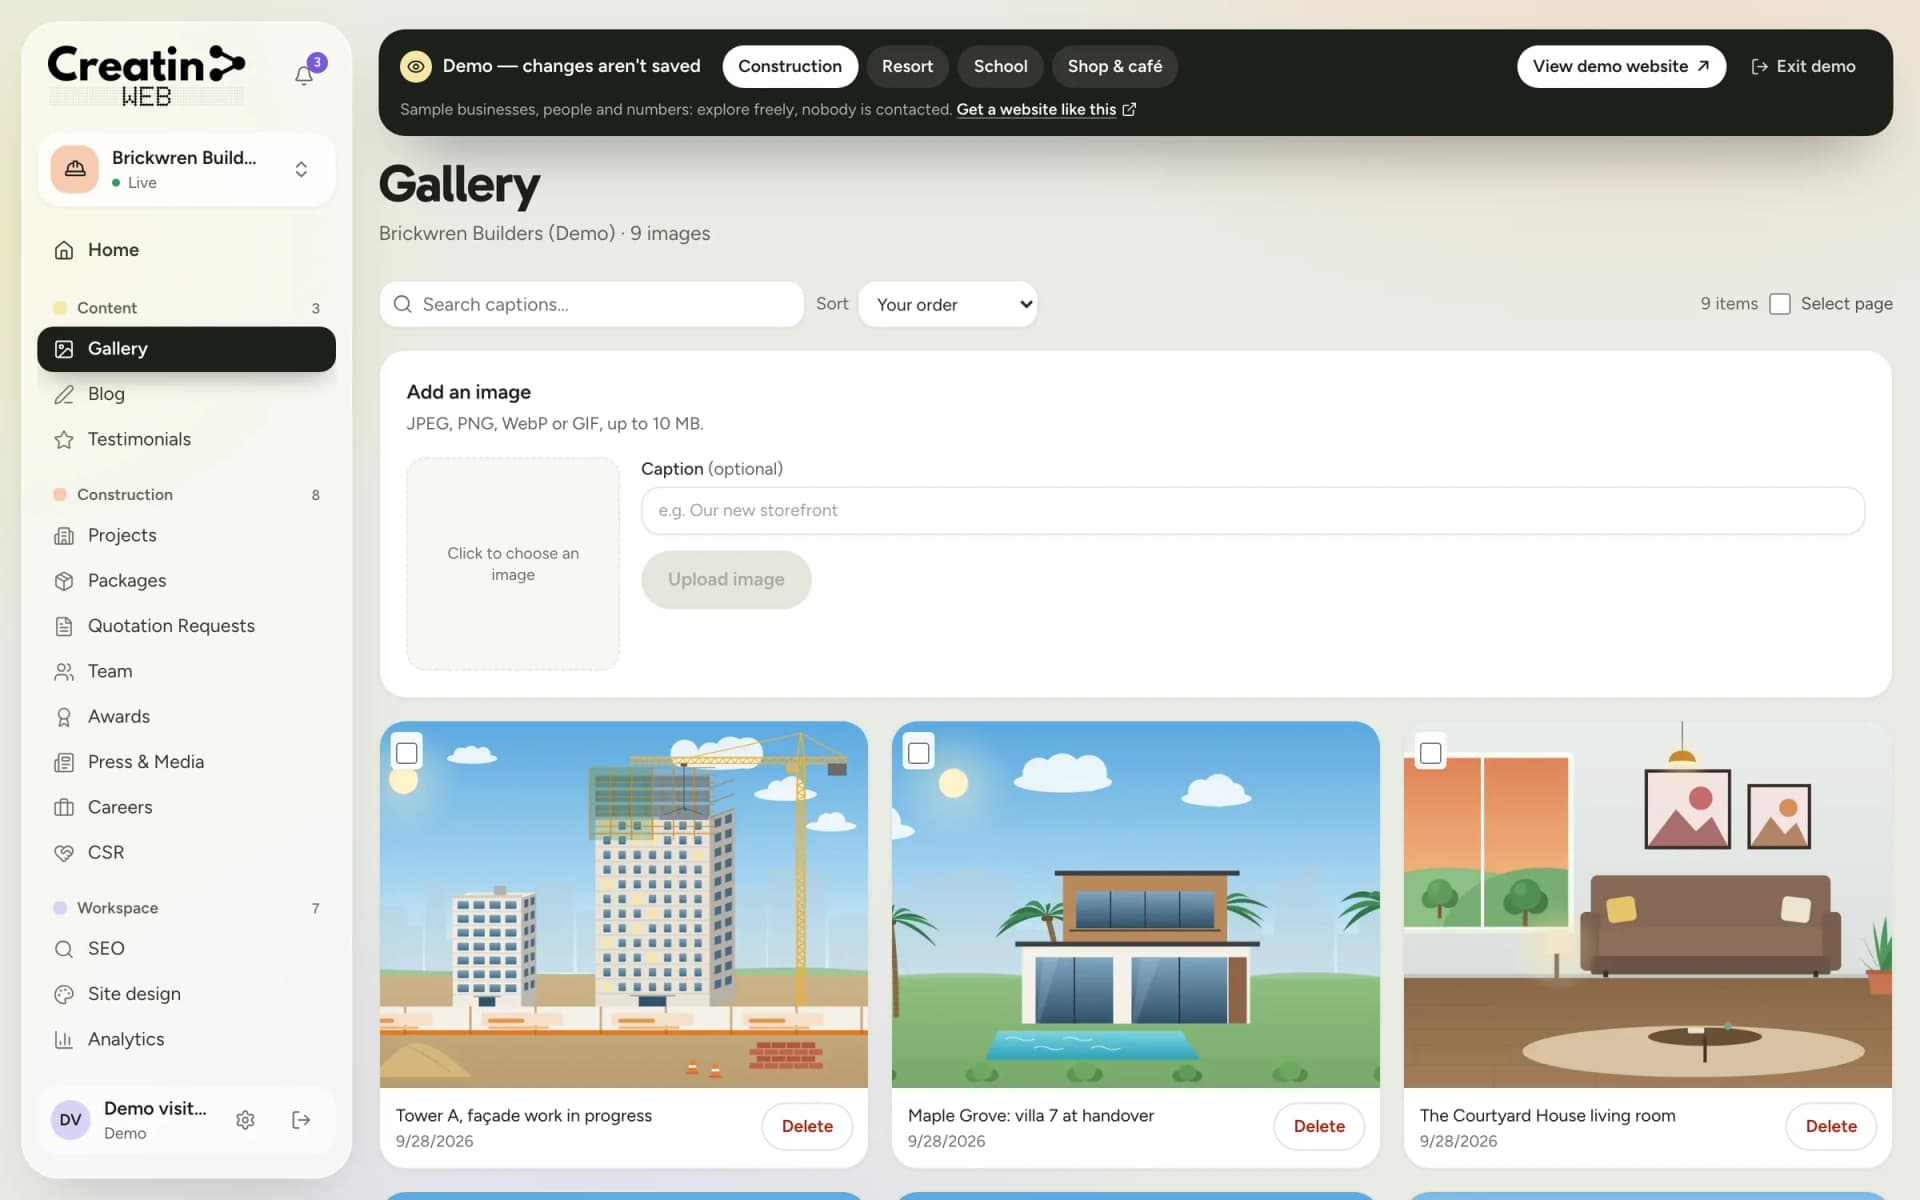Open Quotation Requests in the sidebar
Image resolution: width=1920 pixels, height=1200 pixels.
(x=186, y=626)
